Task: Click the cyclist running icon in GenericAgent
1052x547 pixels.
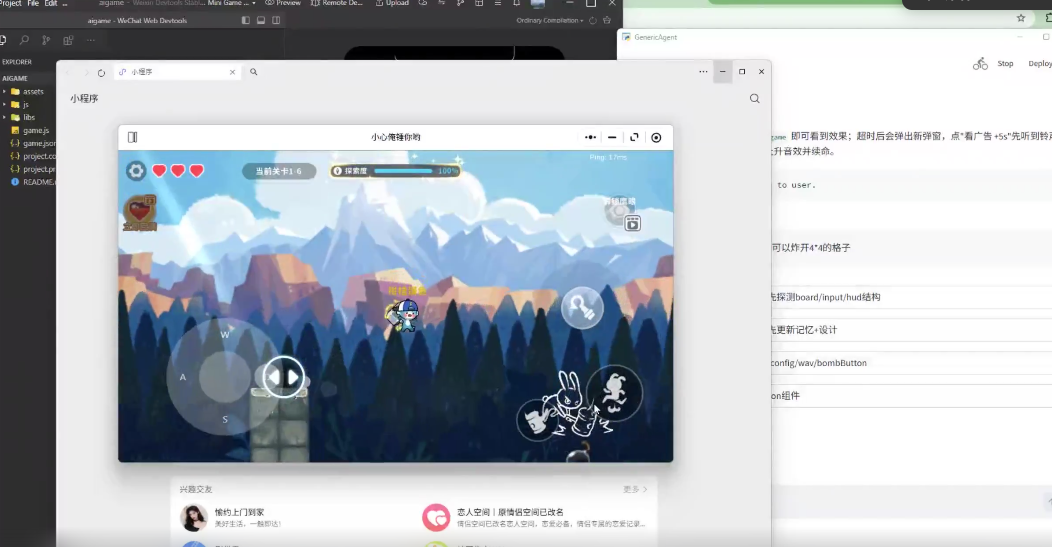Action: 980,64
